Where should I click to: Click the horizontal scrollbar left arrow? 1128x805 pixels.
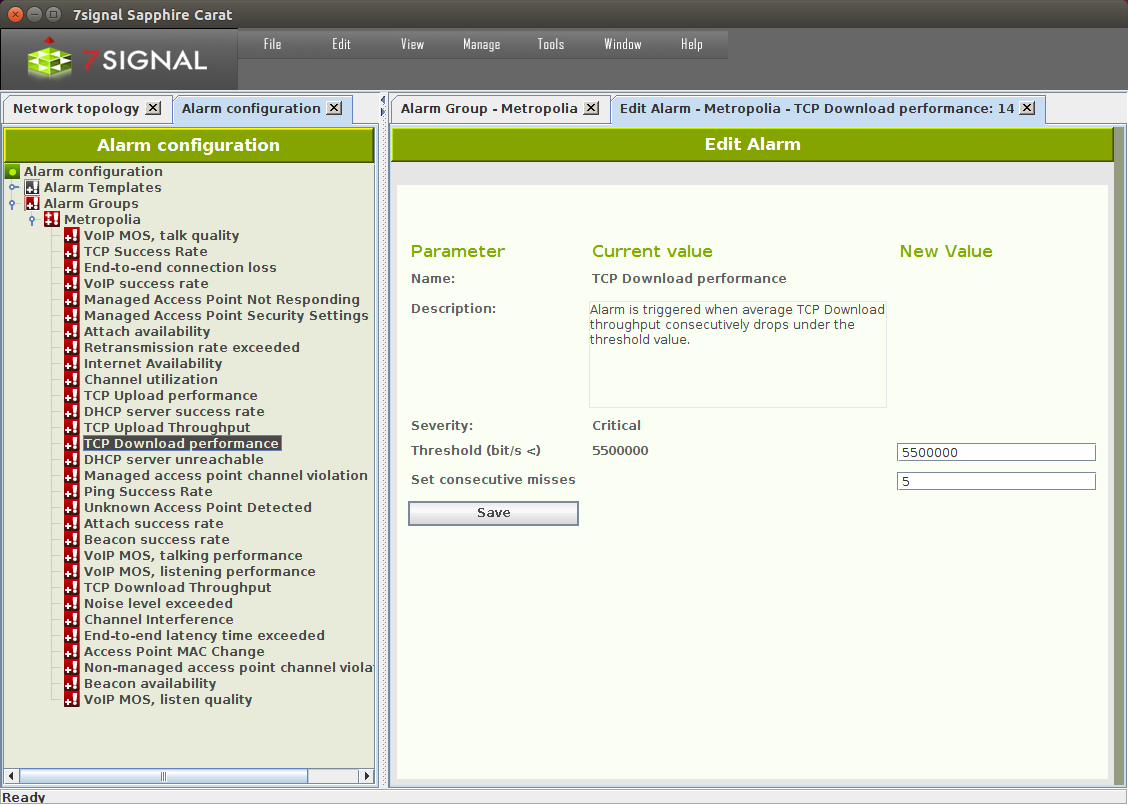[x=12, y=776]
